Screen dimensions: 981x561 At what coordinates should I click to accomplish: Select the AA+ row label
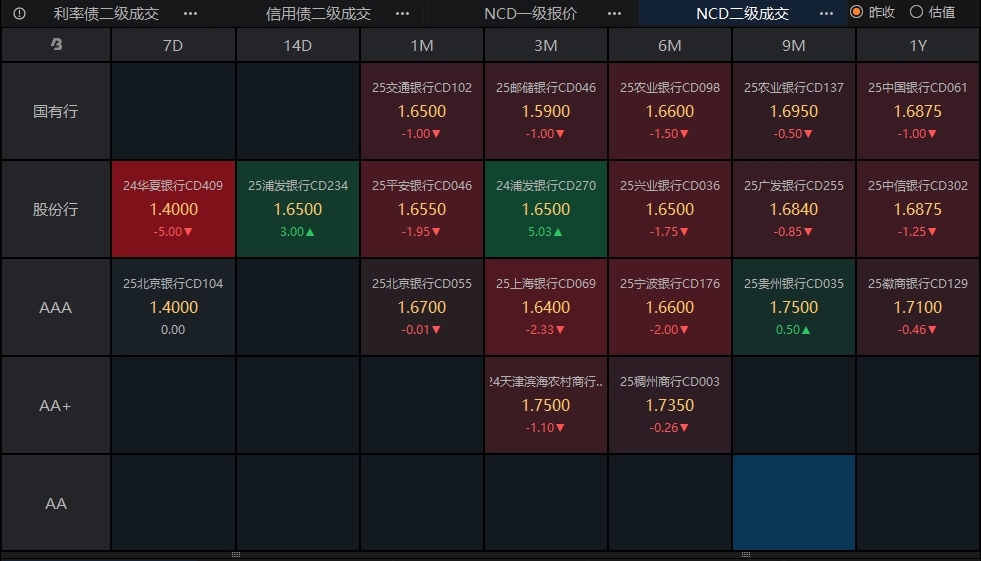56,405
